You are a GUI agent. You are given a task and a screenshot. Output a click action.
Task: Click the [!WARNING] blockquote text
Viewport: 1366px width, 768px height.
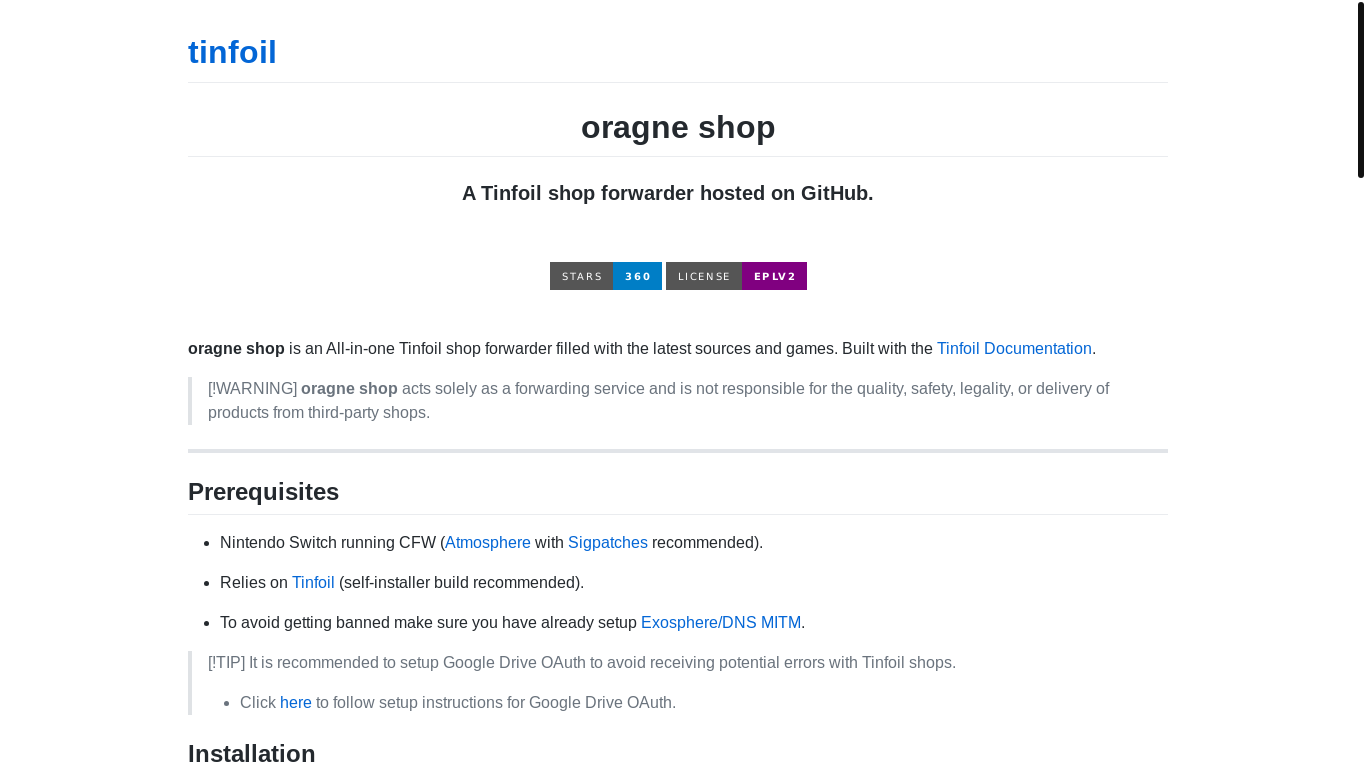pos(658,400)
